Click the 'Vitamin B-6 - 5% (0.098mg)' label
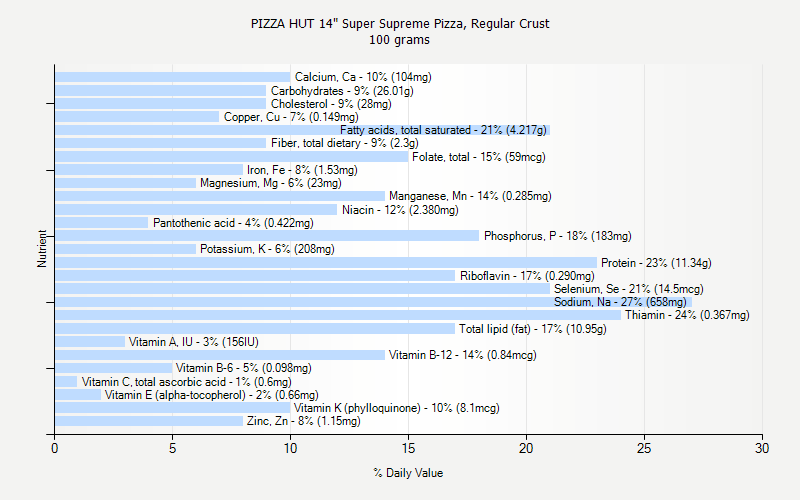The image size is (800, 500). click(x=243, y=368)
